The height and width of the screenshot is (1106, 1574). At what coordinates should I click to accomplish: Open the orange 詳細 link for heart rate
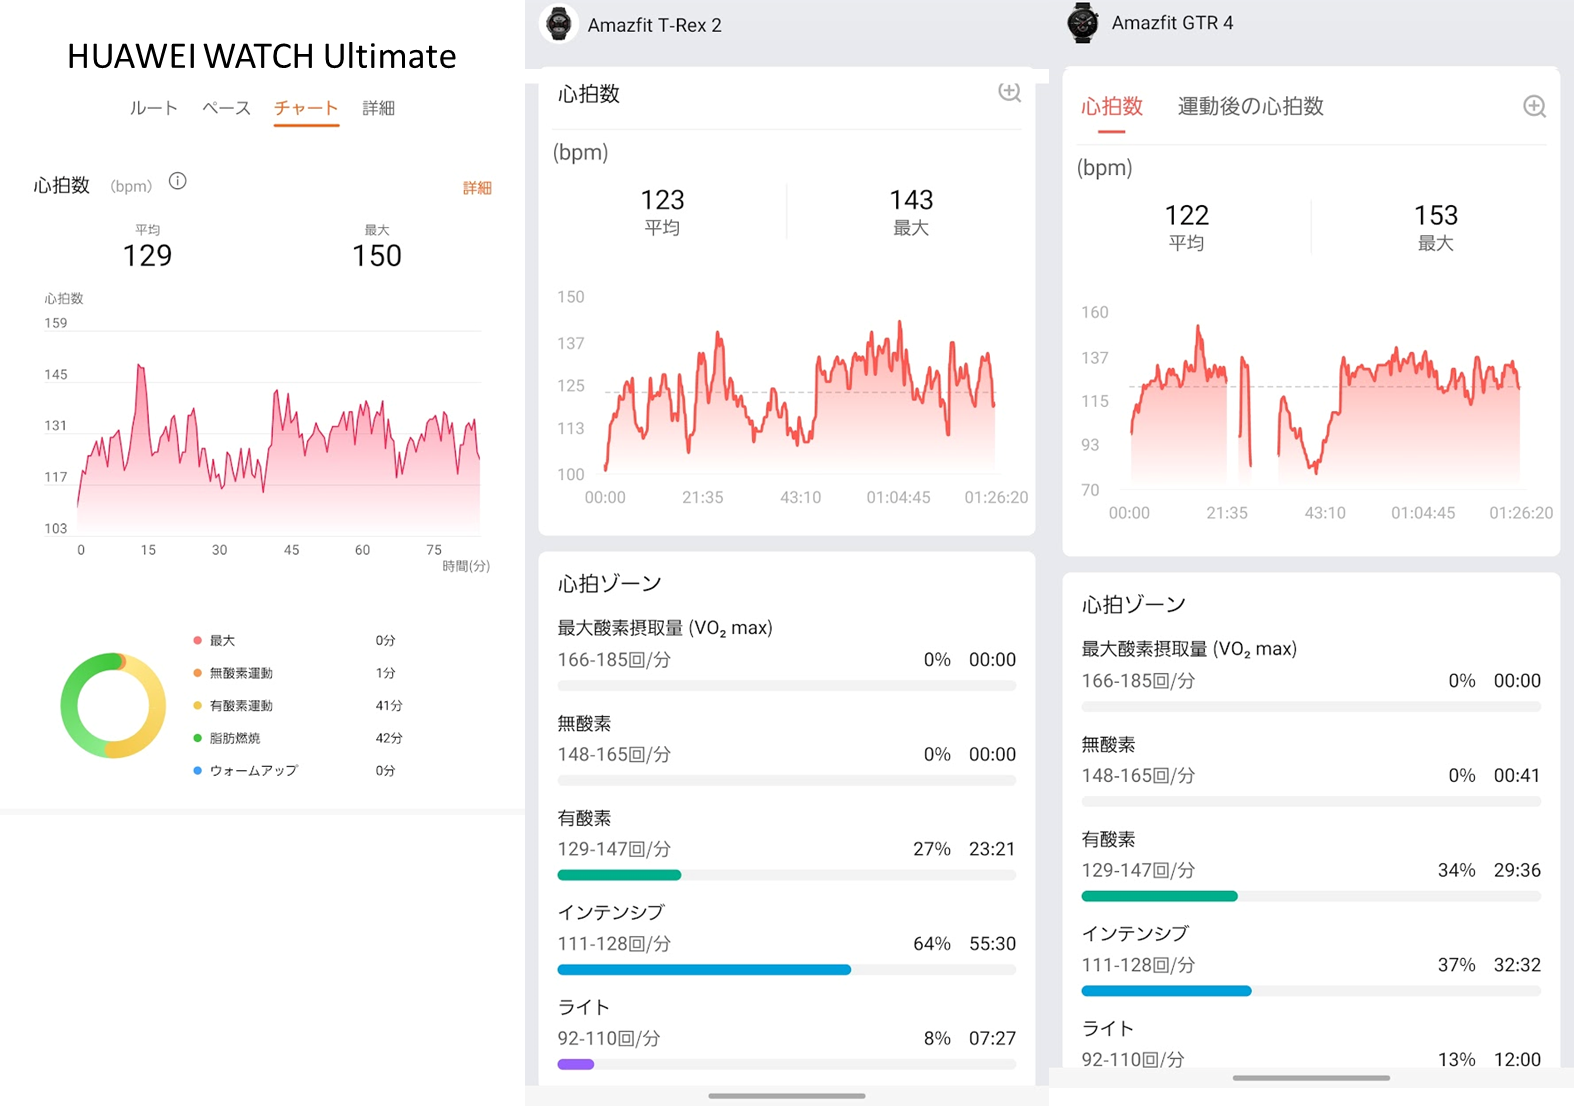477,188
